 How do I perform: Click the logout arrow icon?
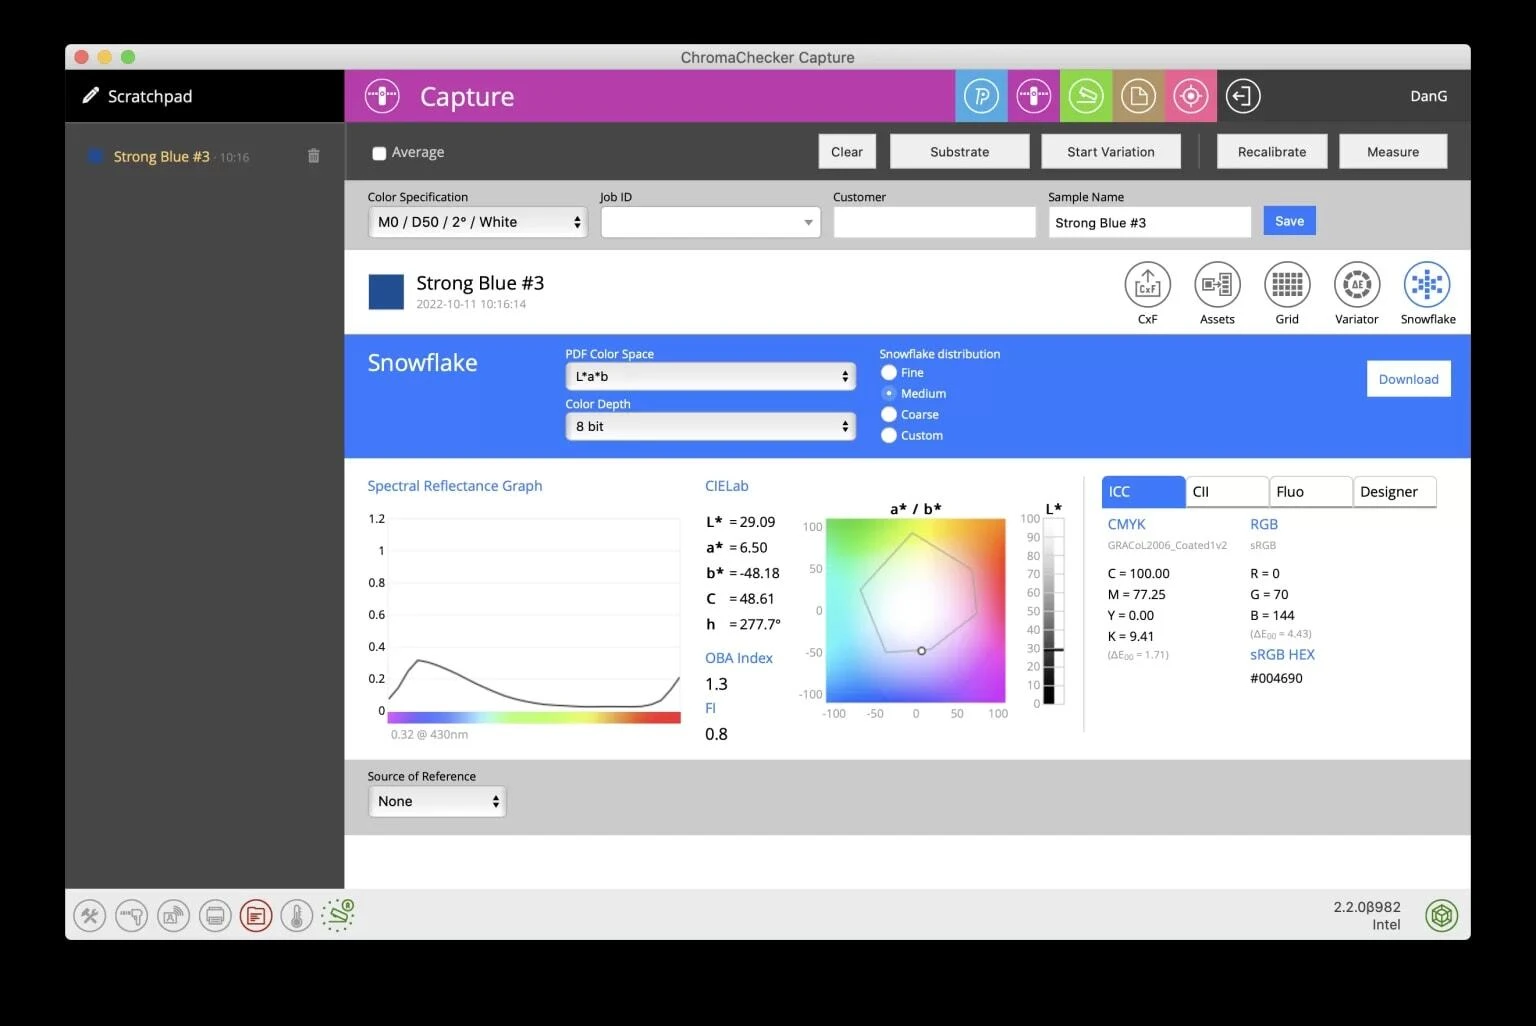tap(1243, 96)
